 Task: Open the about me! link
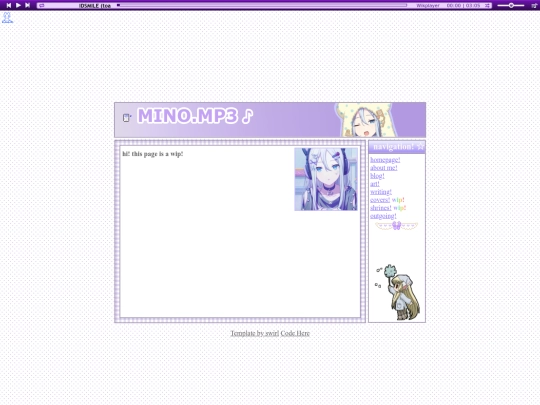pos(384,168)
